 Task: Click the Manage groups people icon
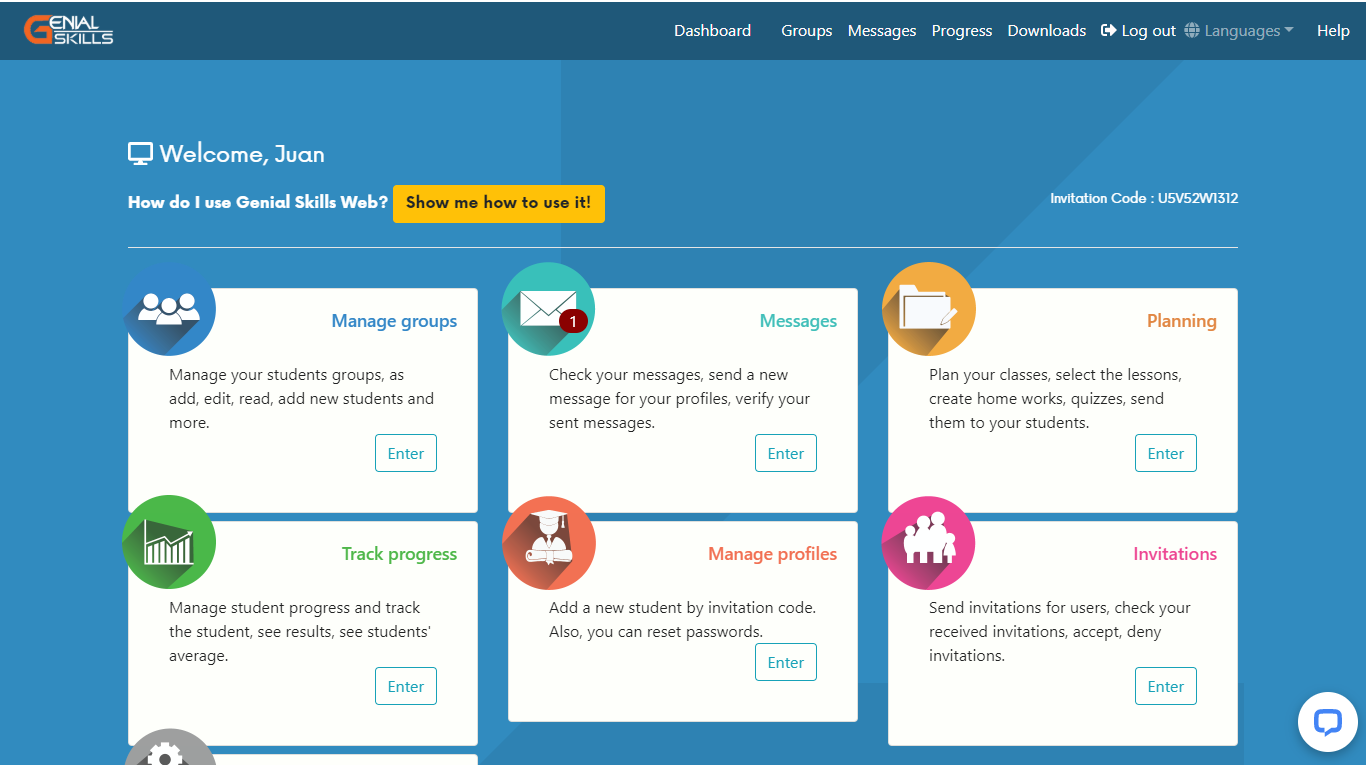click(169, 309)
